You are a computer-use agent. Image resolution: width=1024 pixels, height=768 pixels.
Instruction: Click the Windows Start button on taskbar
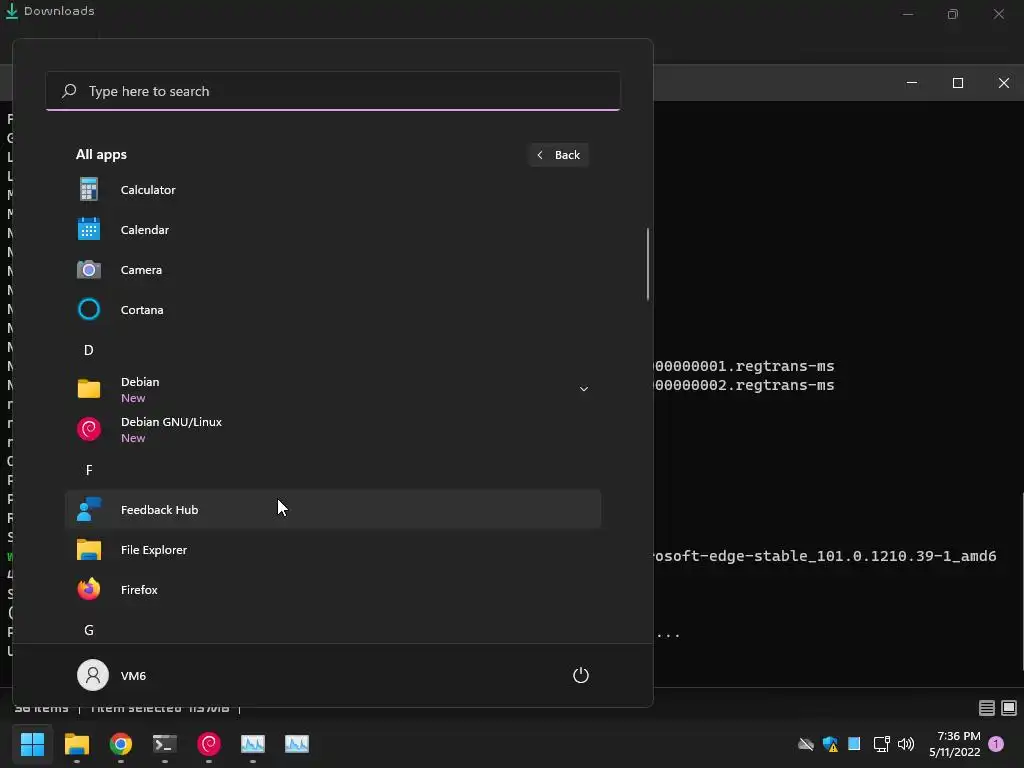tap(32, 743)
